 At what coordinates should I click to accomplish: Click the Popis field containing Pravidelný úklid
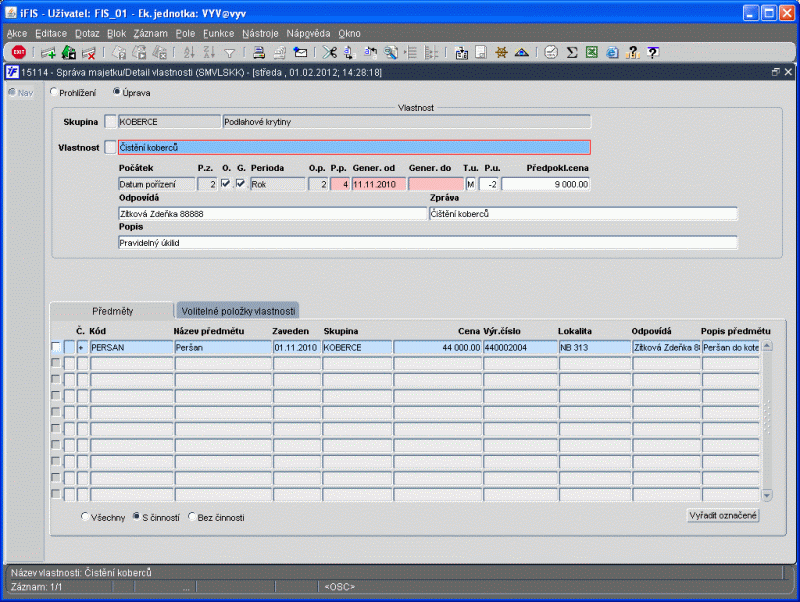coord(428,243)
